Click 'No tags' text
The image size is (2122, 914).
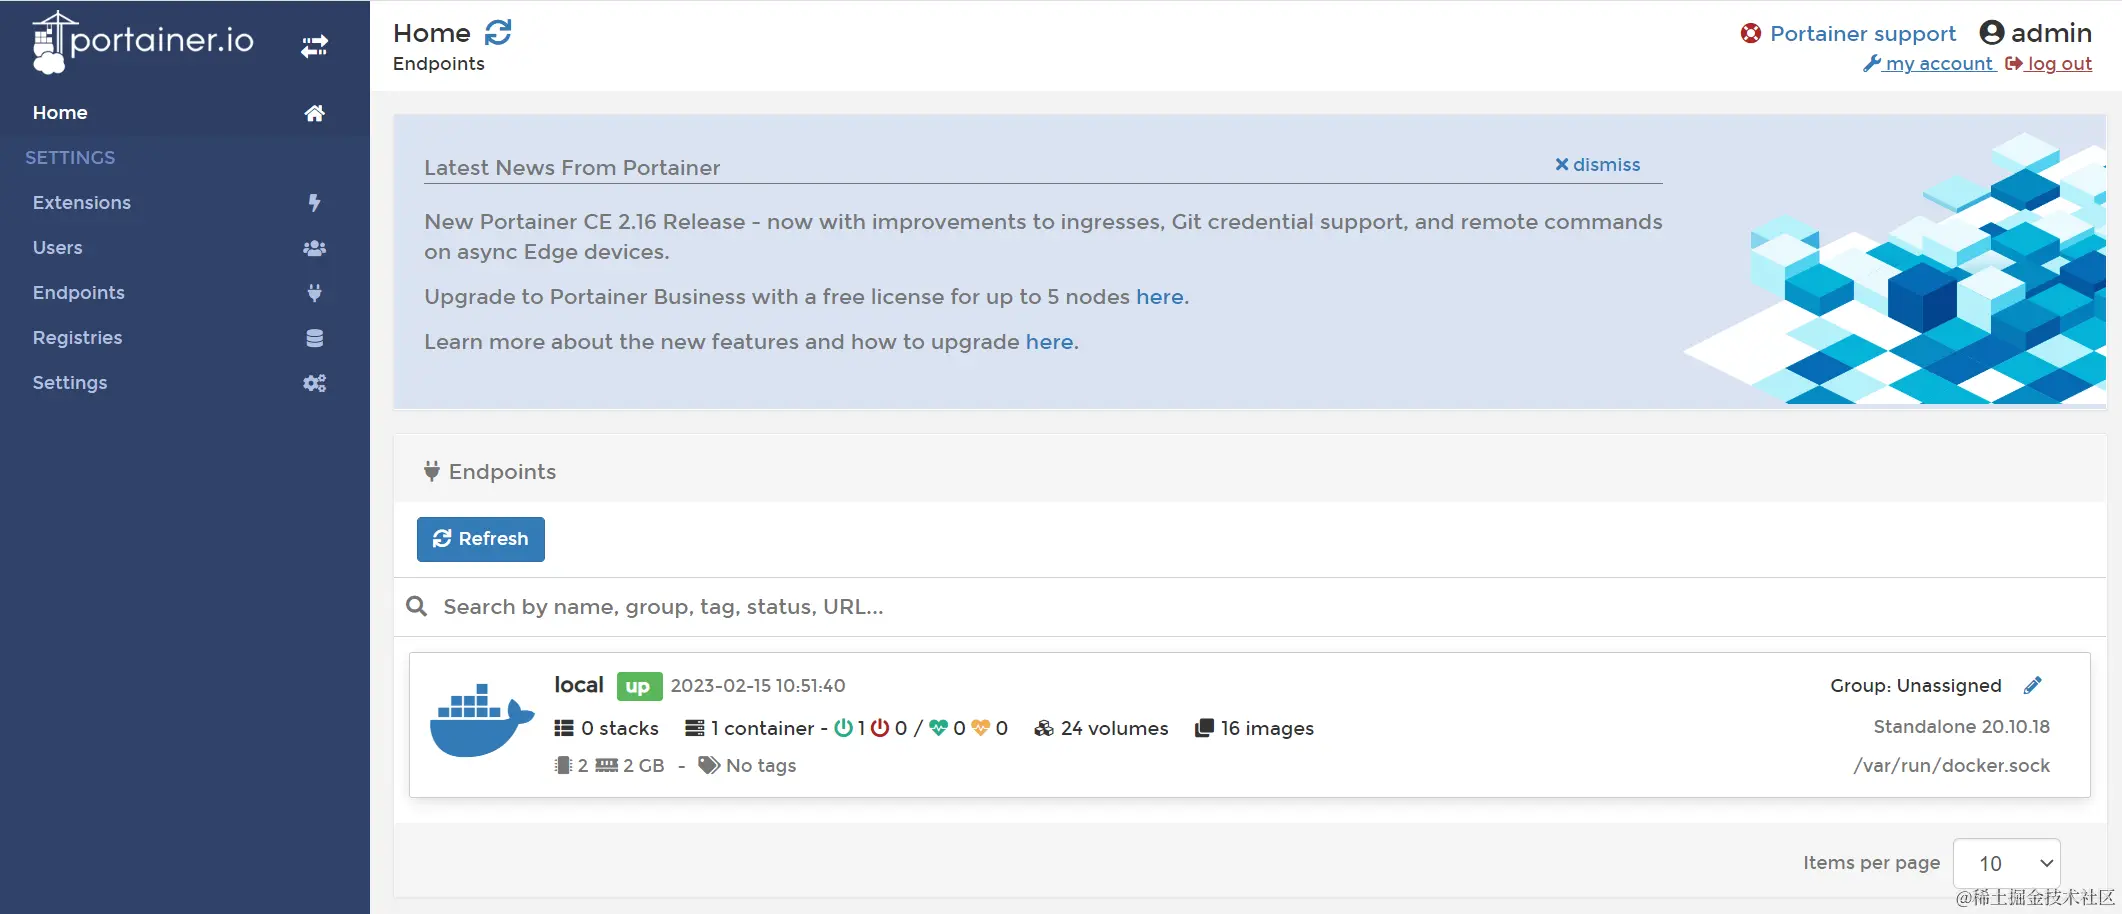pos(761,765)
